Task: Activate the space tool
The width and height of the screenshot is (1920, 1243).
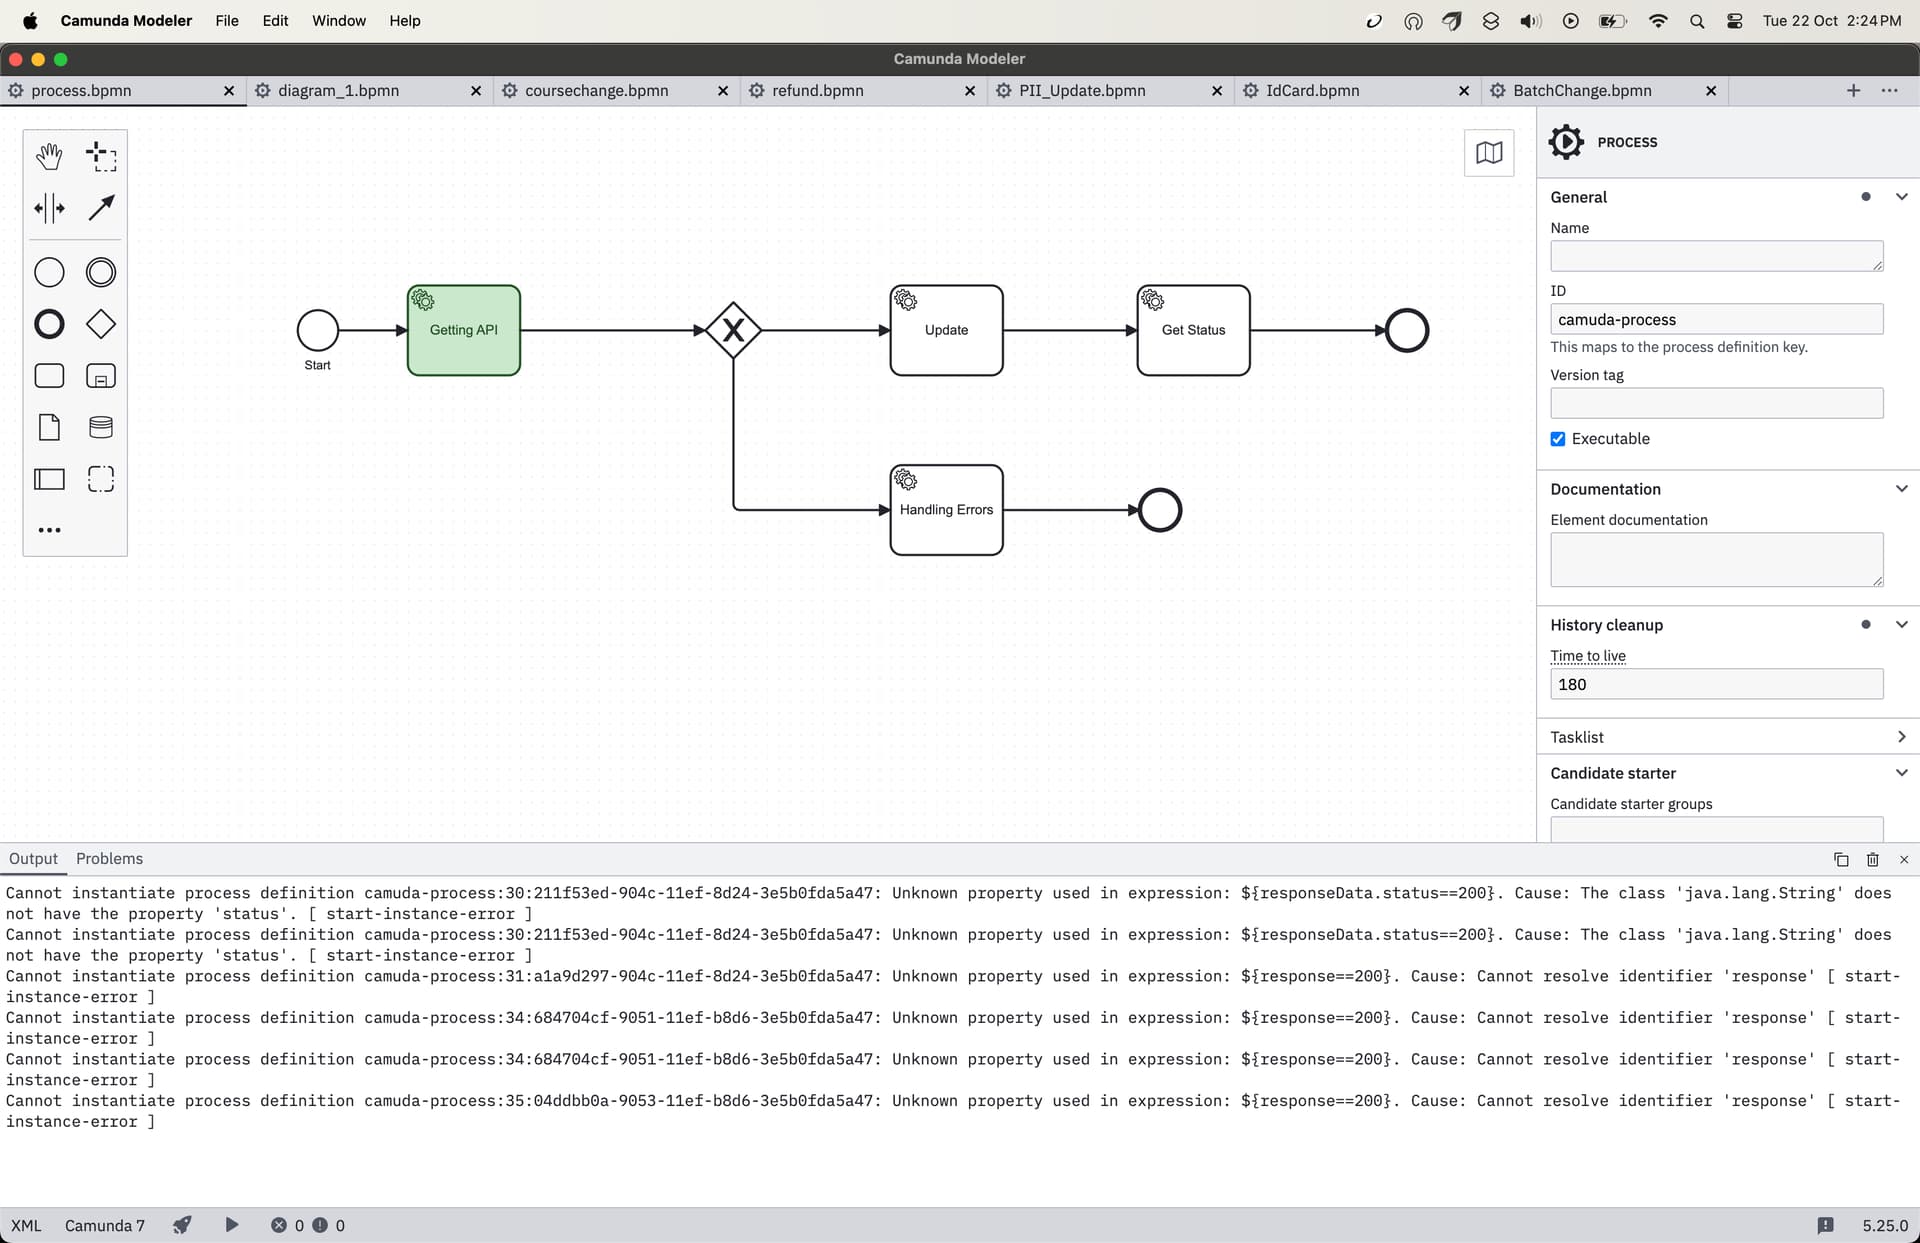Action: point(49,208)
